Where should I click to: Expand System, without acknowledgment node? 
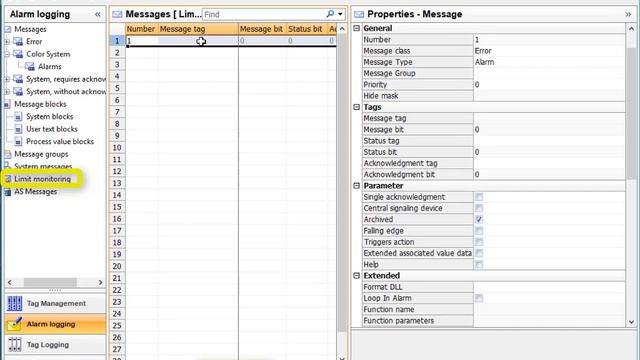pyautogui.click(x=7, y=91)
